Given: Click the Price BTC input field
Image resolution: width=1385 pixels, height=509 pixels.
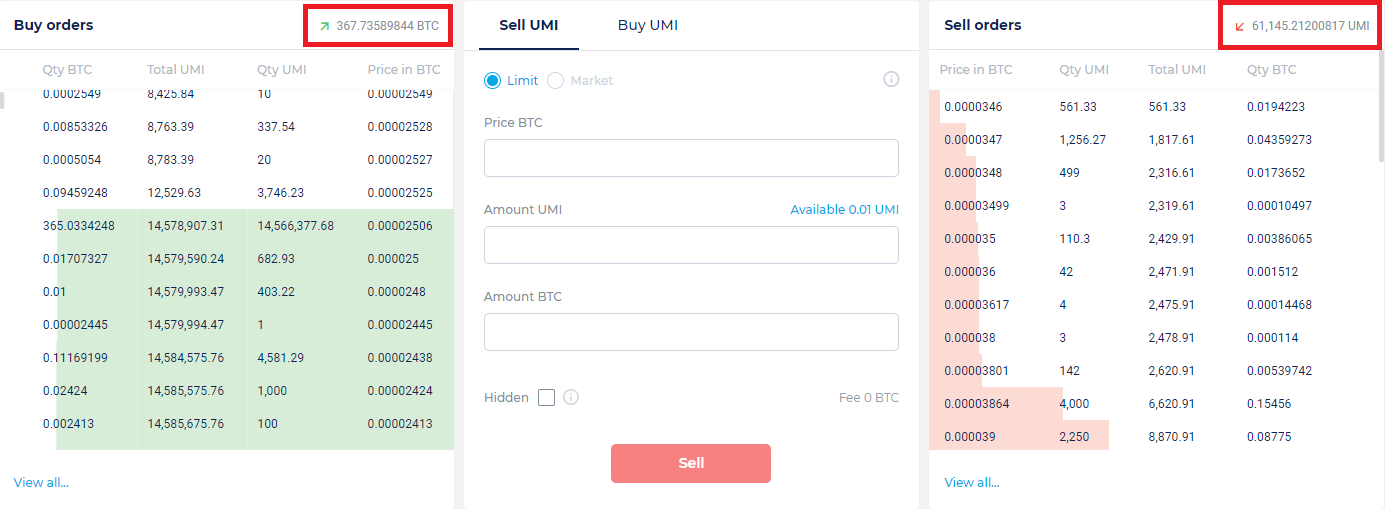Looking at the screenshot, I should 691,158.
